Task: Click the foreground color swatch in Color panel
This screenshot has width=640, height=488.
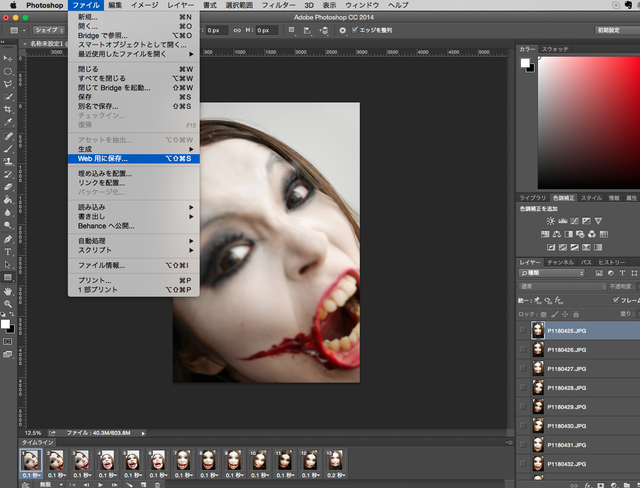Action: tap(525, 63)
